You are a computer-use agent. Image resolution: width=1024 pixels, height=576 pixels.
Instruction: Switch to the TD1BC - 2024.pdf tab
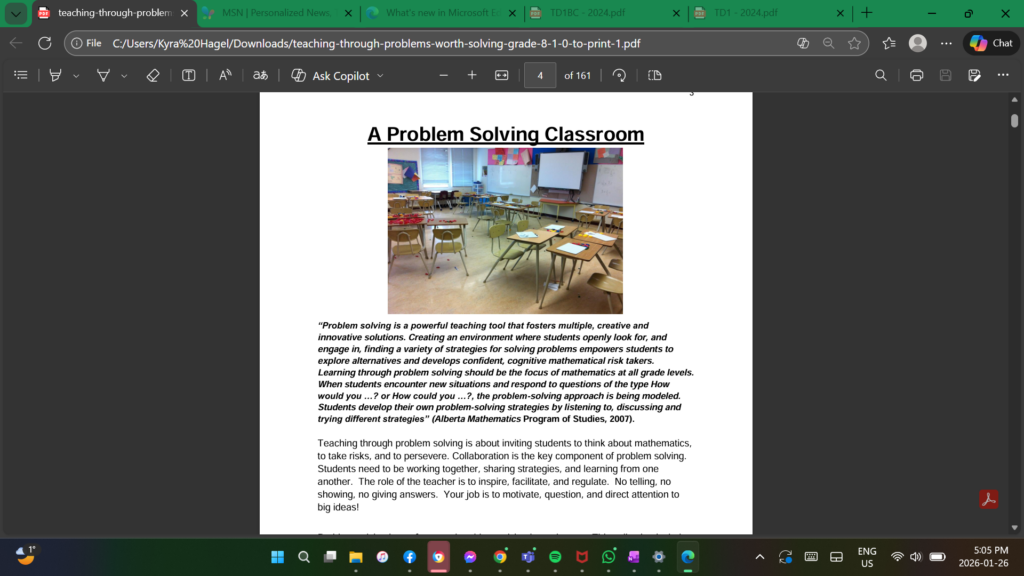(600, 13)
